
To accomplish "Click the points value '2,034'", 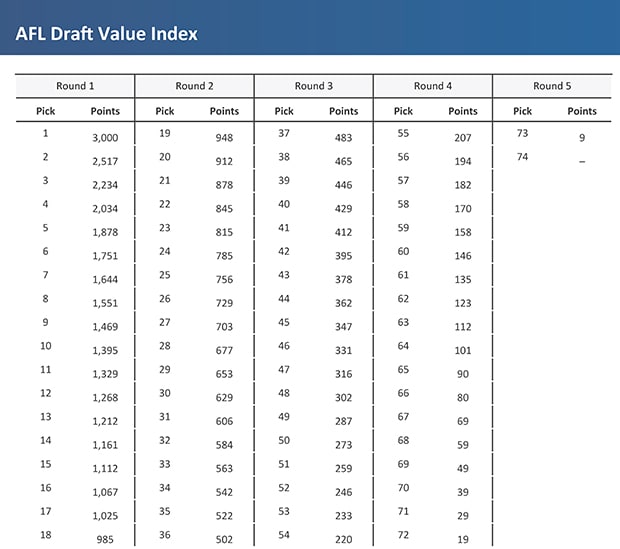I will (105, 208).
